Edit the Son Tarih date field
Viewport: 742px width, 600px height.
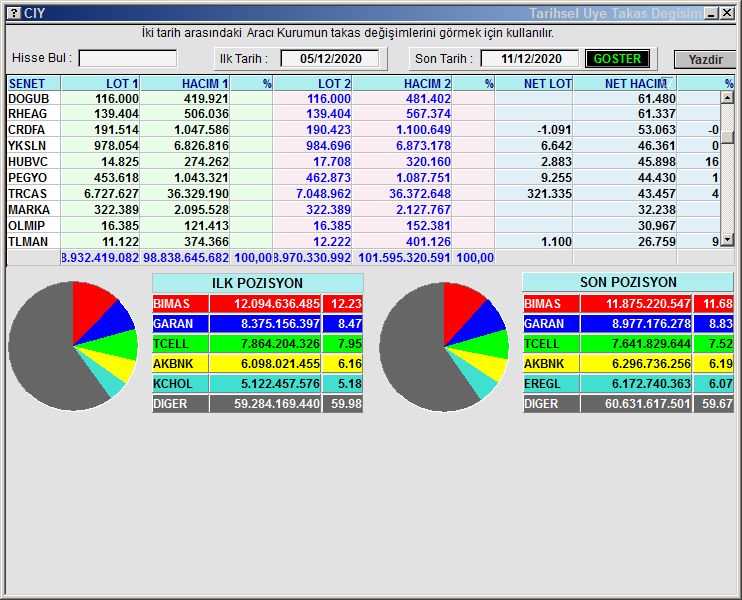coord(530,59)
